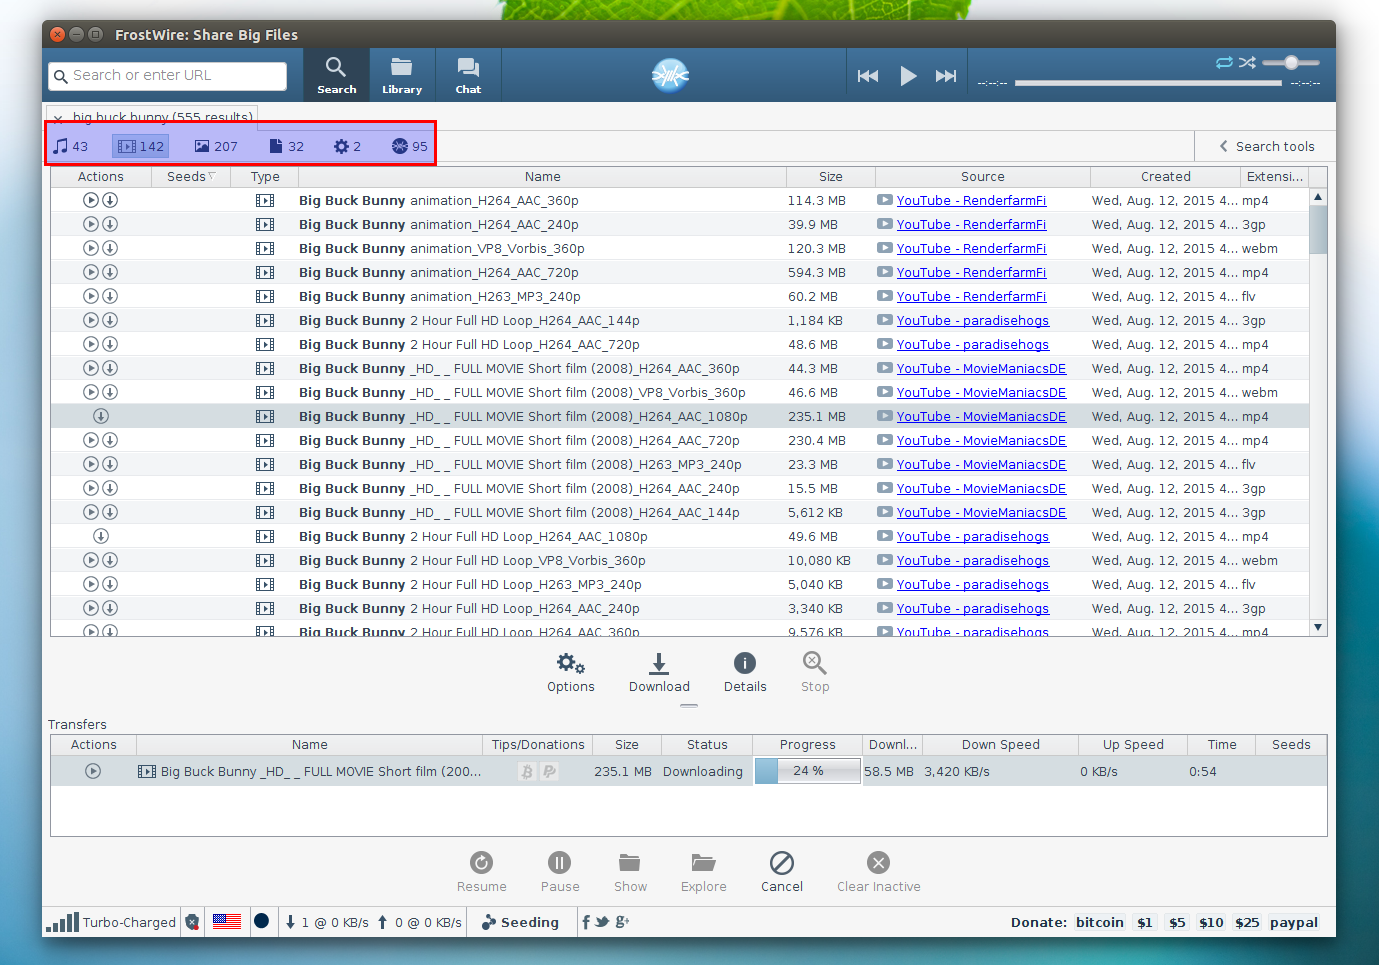The height and width of the screenshot is (965, 1379).
Task: Toggle repeat mode in the player
Action: [x=1224, y=62]
